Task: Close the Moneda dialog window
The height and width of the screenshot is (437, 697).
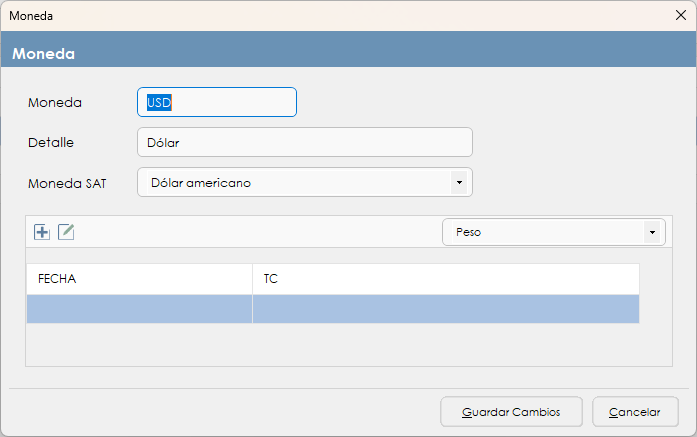Action: [x=681, y=16]
